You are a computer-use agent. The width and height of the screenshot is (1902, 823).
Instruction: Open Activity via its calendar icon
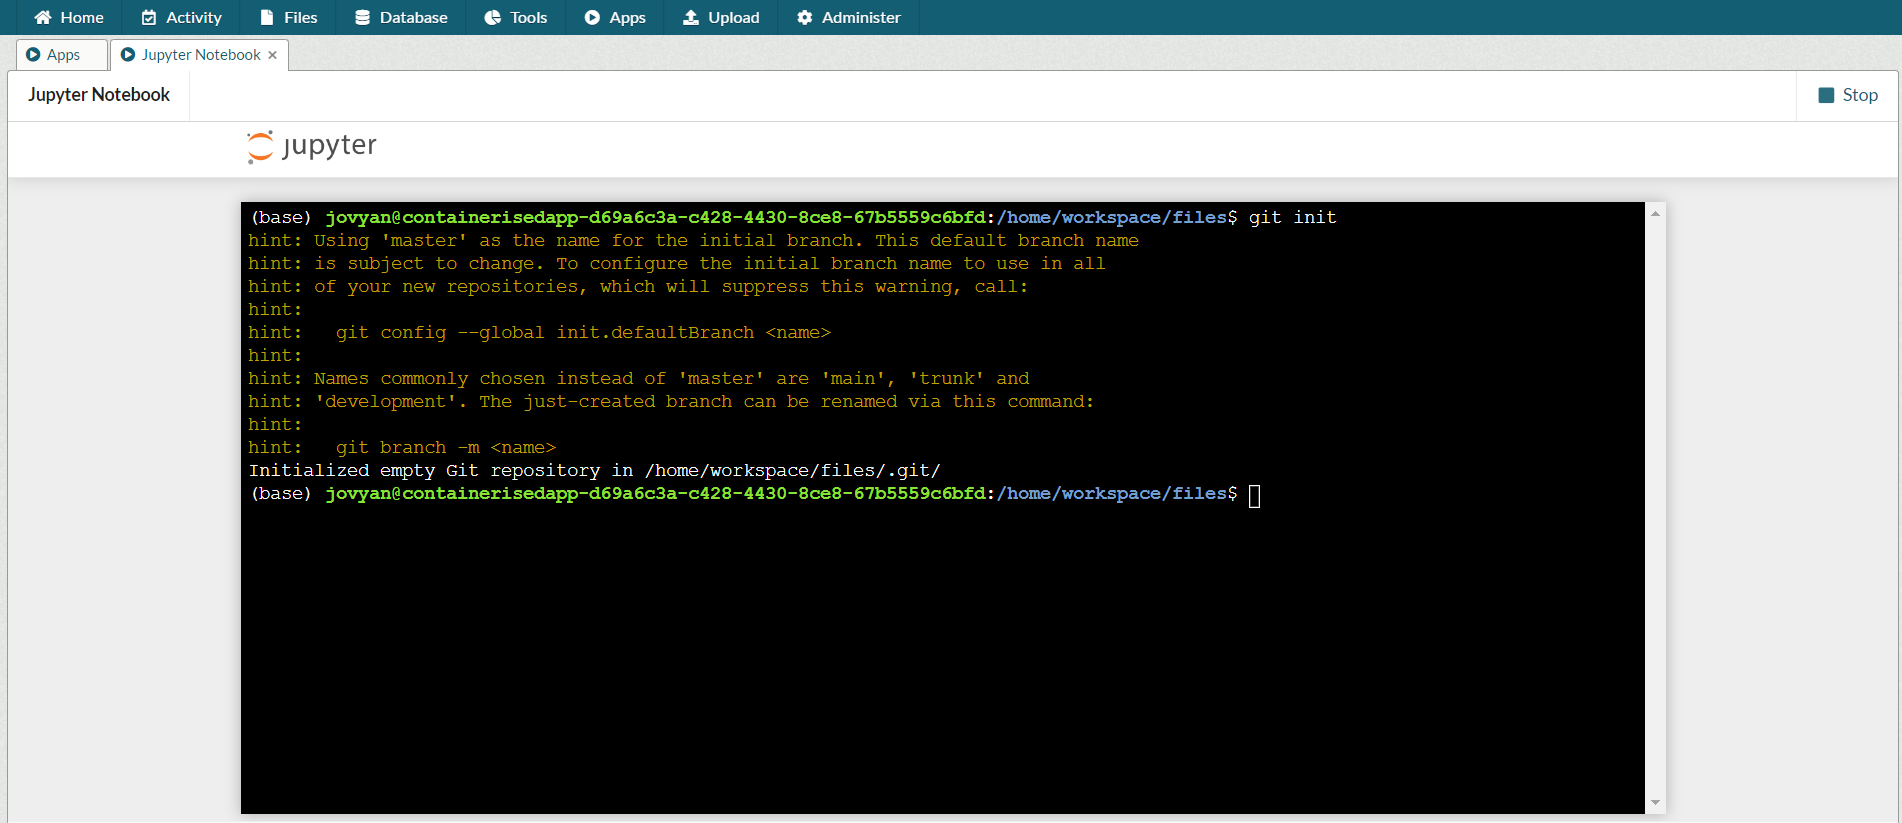149,17
